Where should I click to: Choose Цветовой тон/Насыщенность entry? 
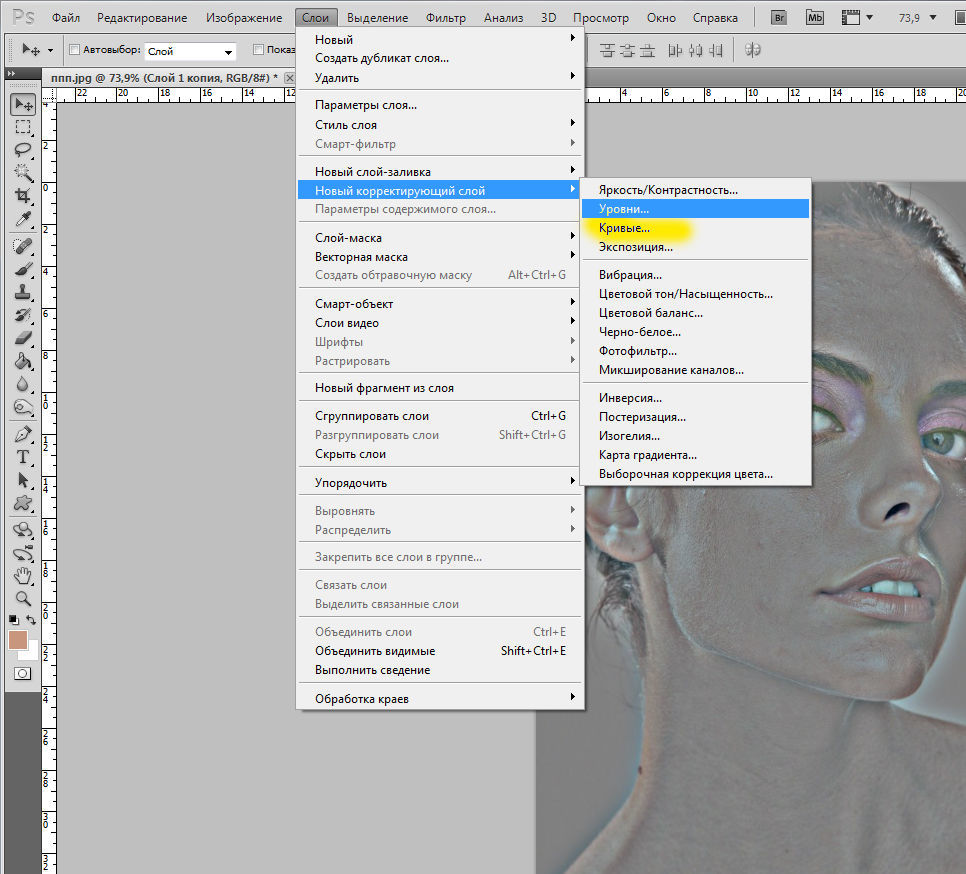[696, 294]
